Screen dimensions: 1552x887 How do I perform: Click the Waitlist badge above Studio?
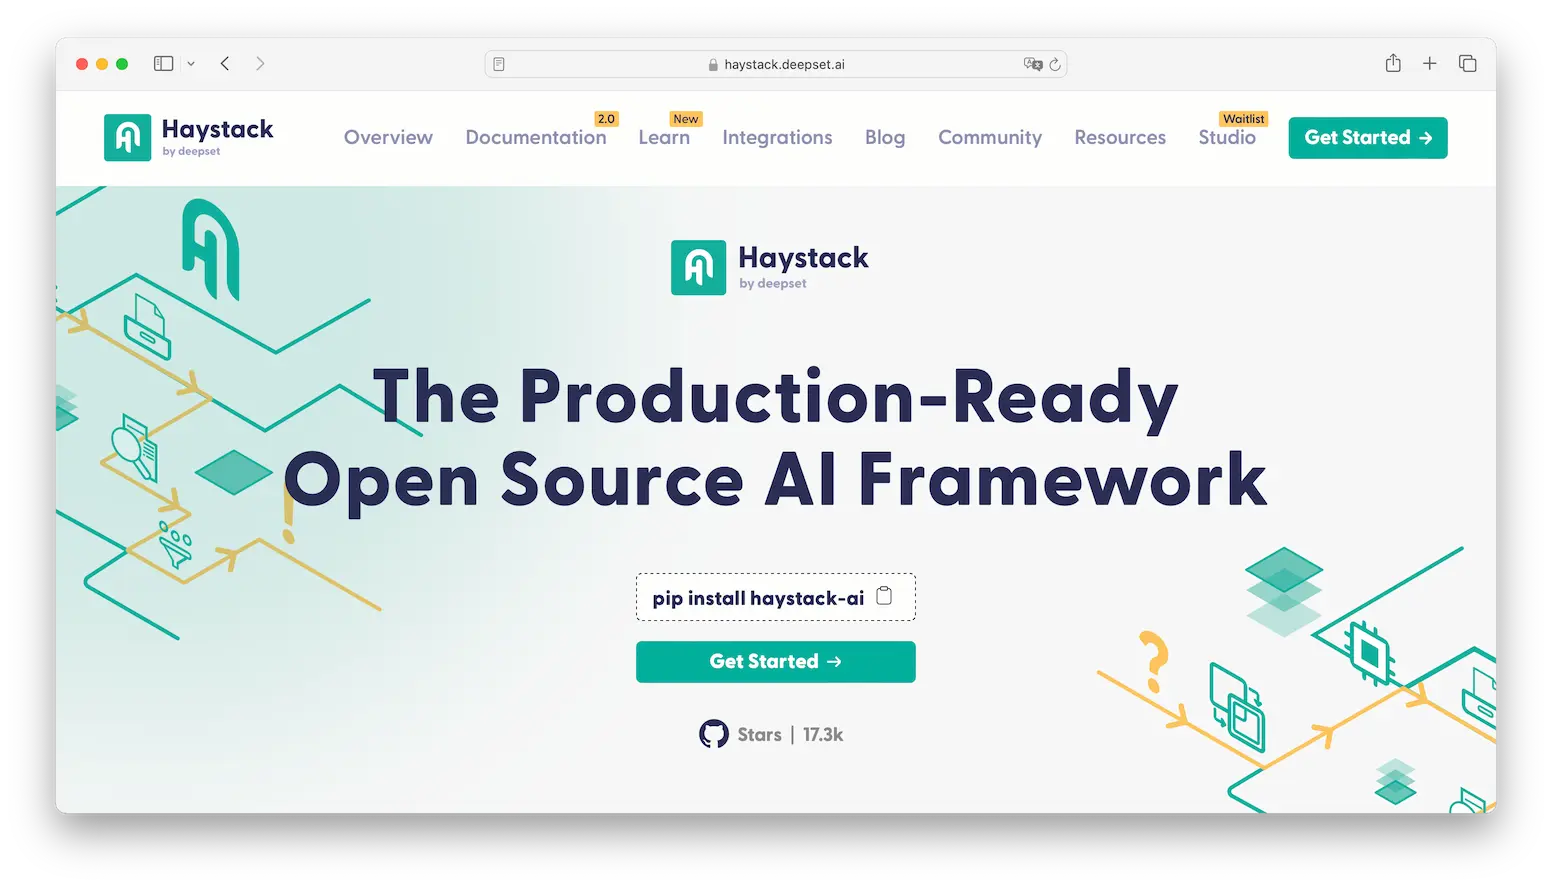point(1244,119)
